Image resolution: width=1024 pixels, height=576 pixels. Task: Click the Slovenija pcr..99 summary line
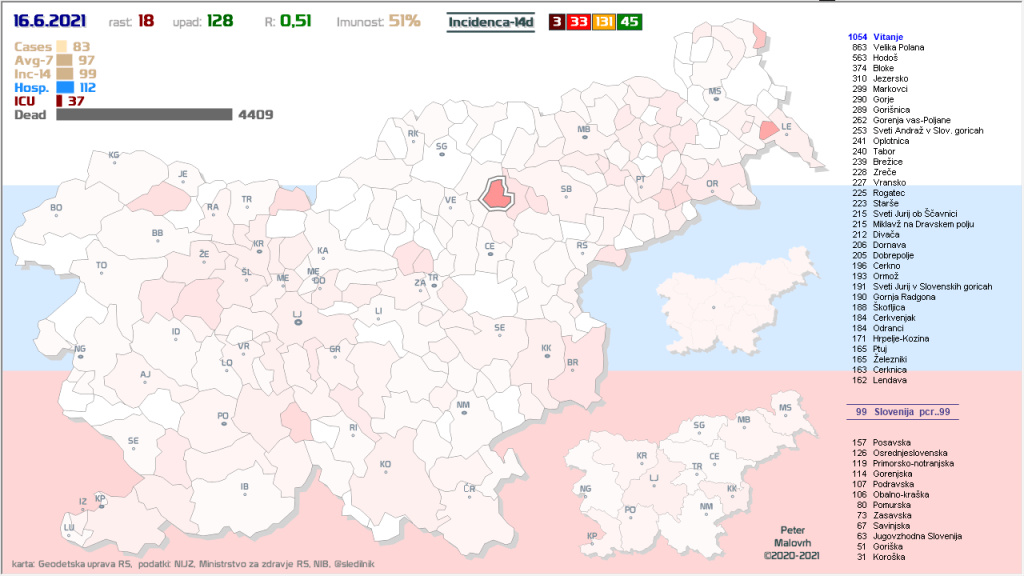901,412
